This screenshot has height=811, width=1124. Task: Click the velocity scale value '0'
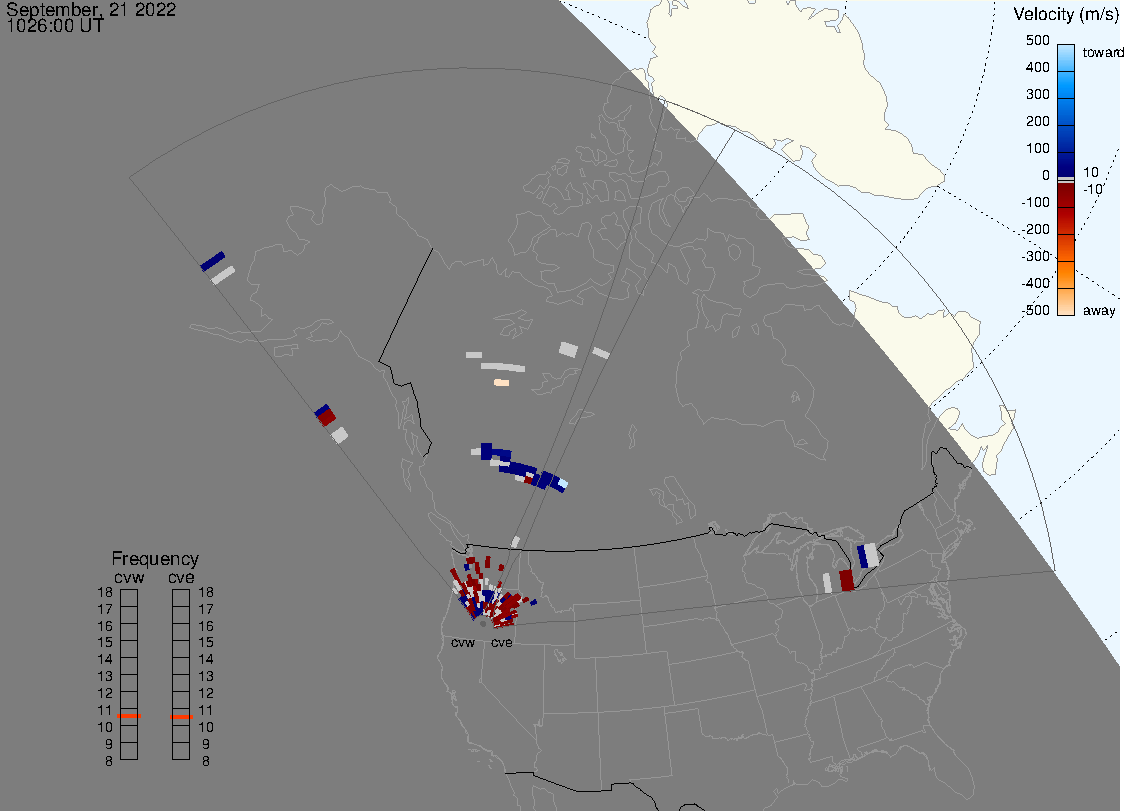click(1046, 176)
